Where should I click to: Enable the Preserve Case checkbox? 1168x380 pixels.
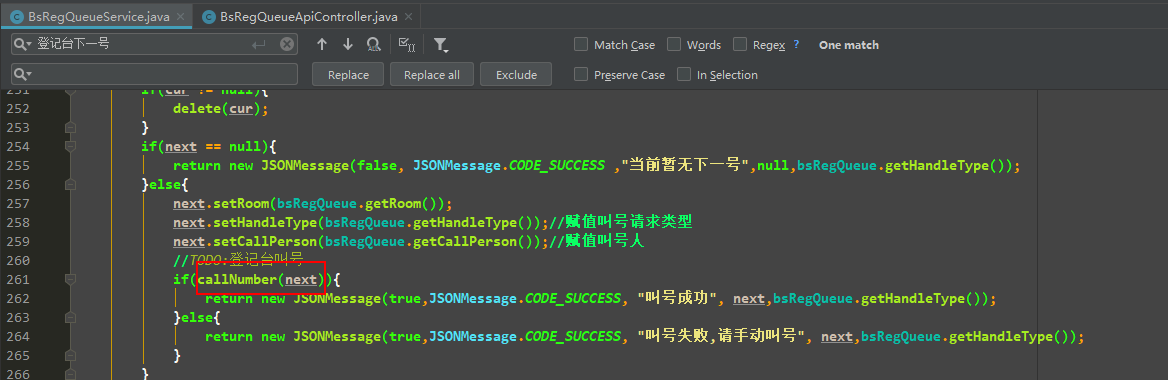pyautogui.click(x=581, y=75)
